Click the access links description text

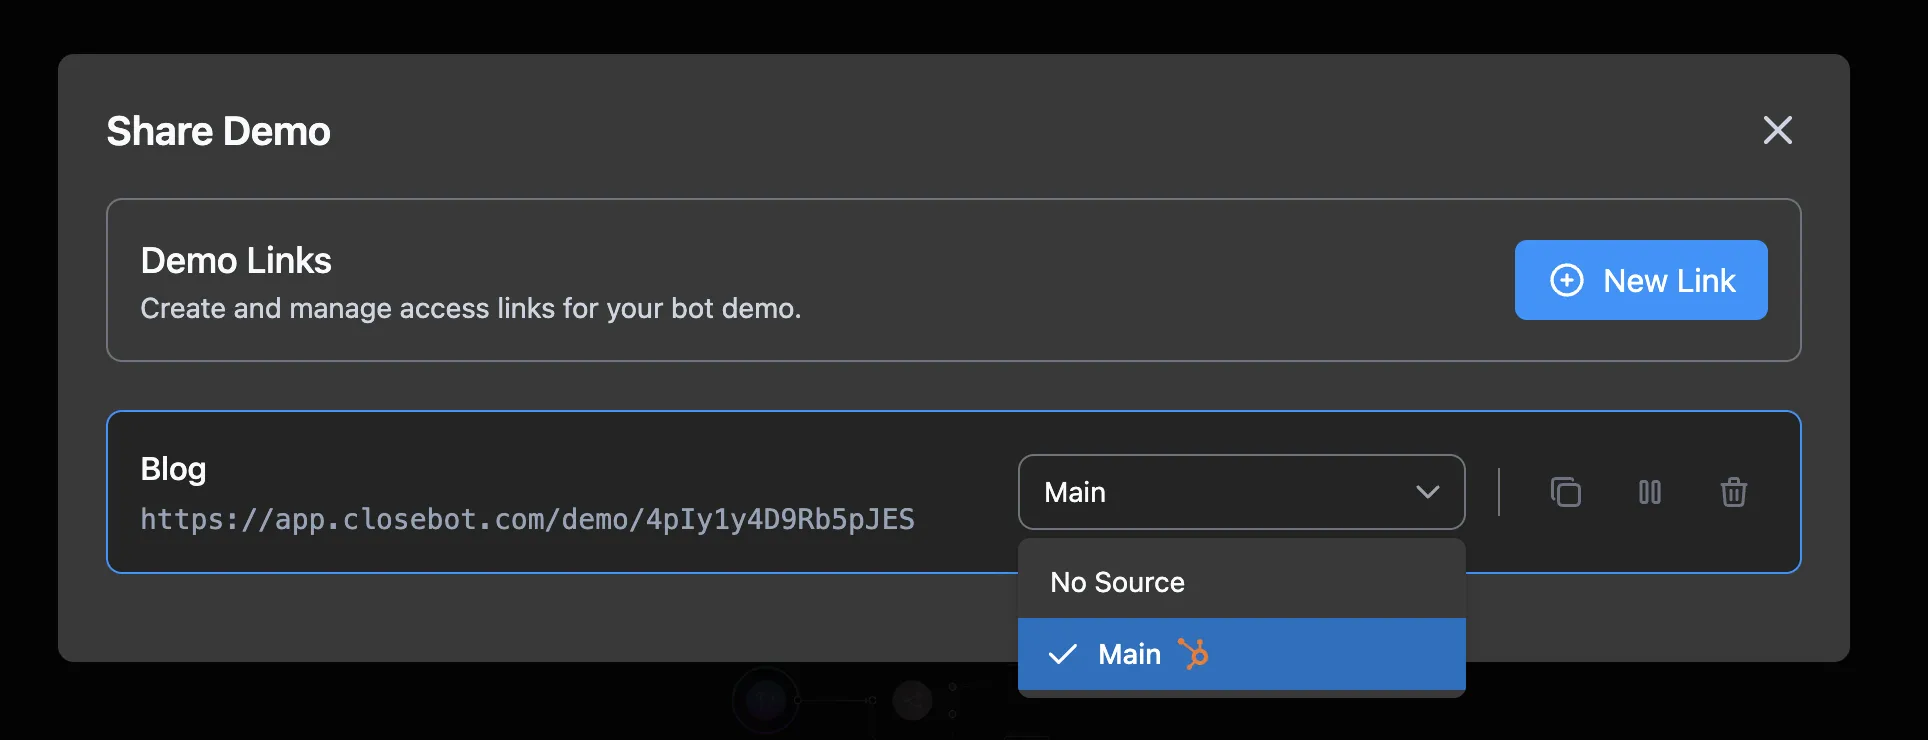point(470,308)
